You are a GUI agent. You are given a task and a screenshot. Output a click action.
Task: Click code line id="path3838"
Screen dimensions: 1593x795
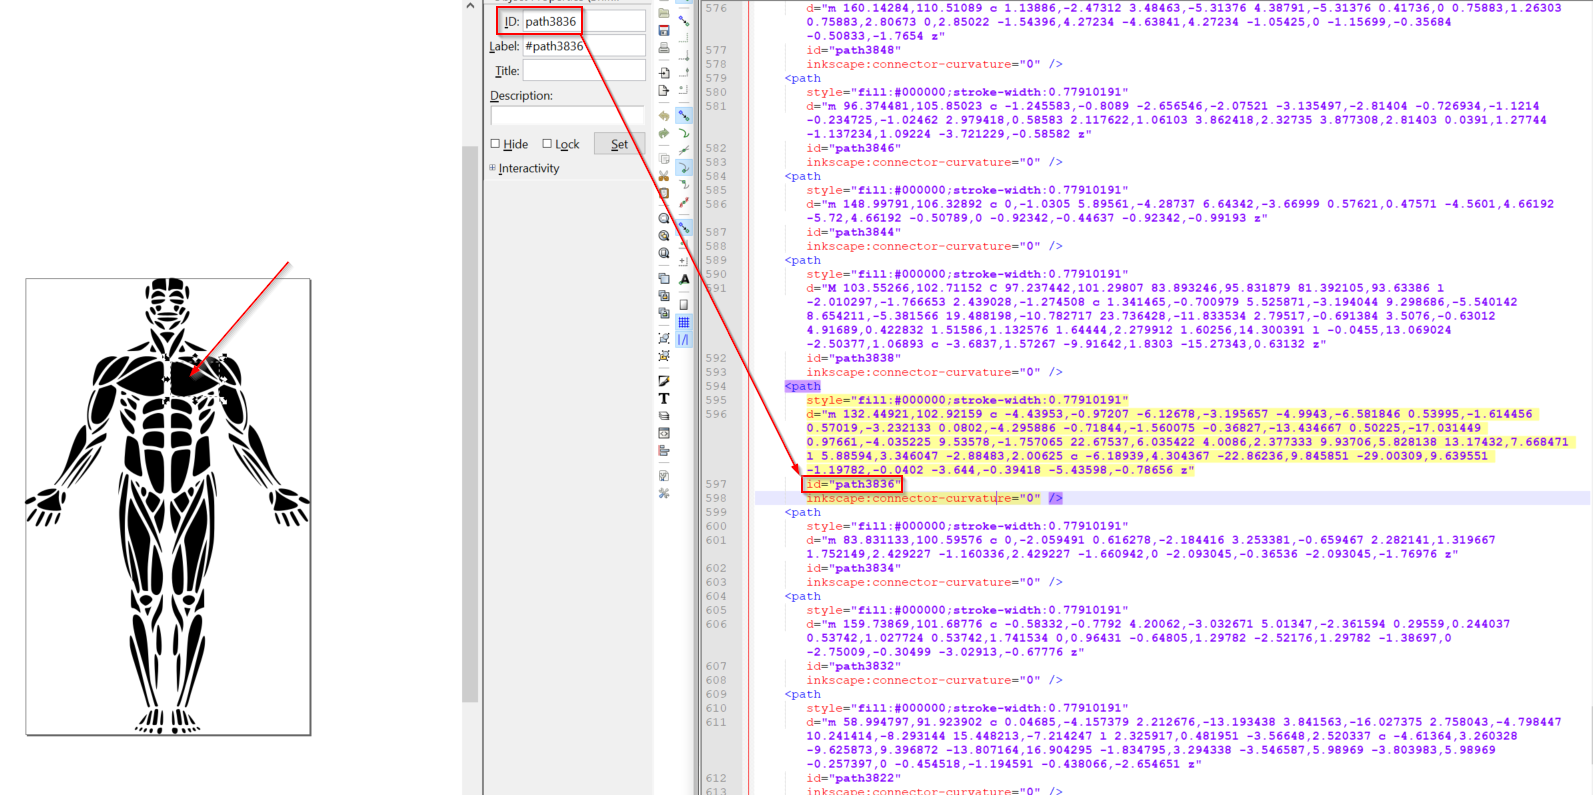click(x=853, y=358)
